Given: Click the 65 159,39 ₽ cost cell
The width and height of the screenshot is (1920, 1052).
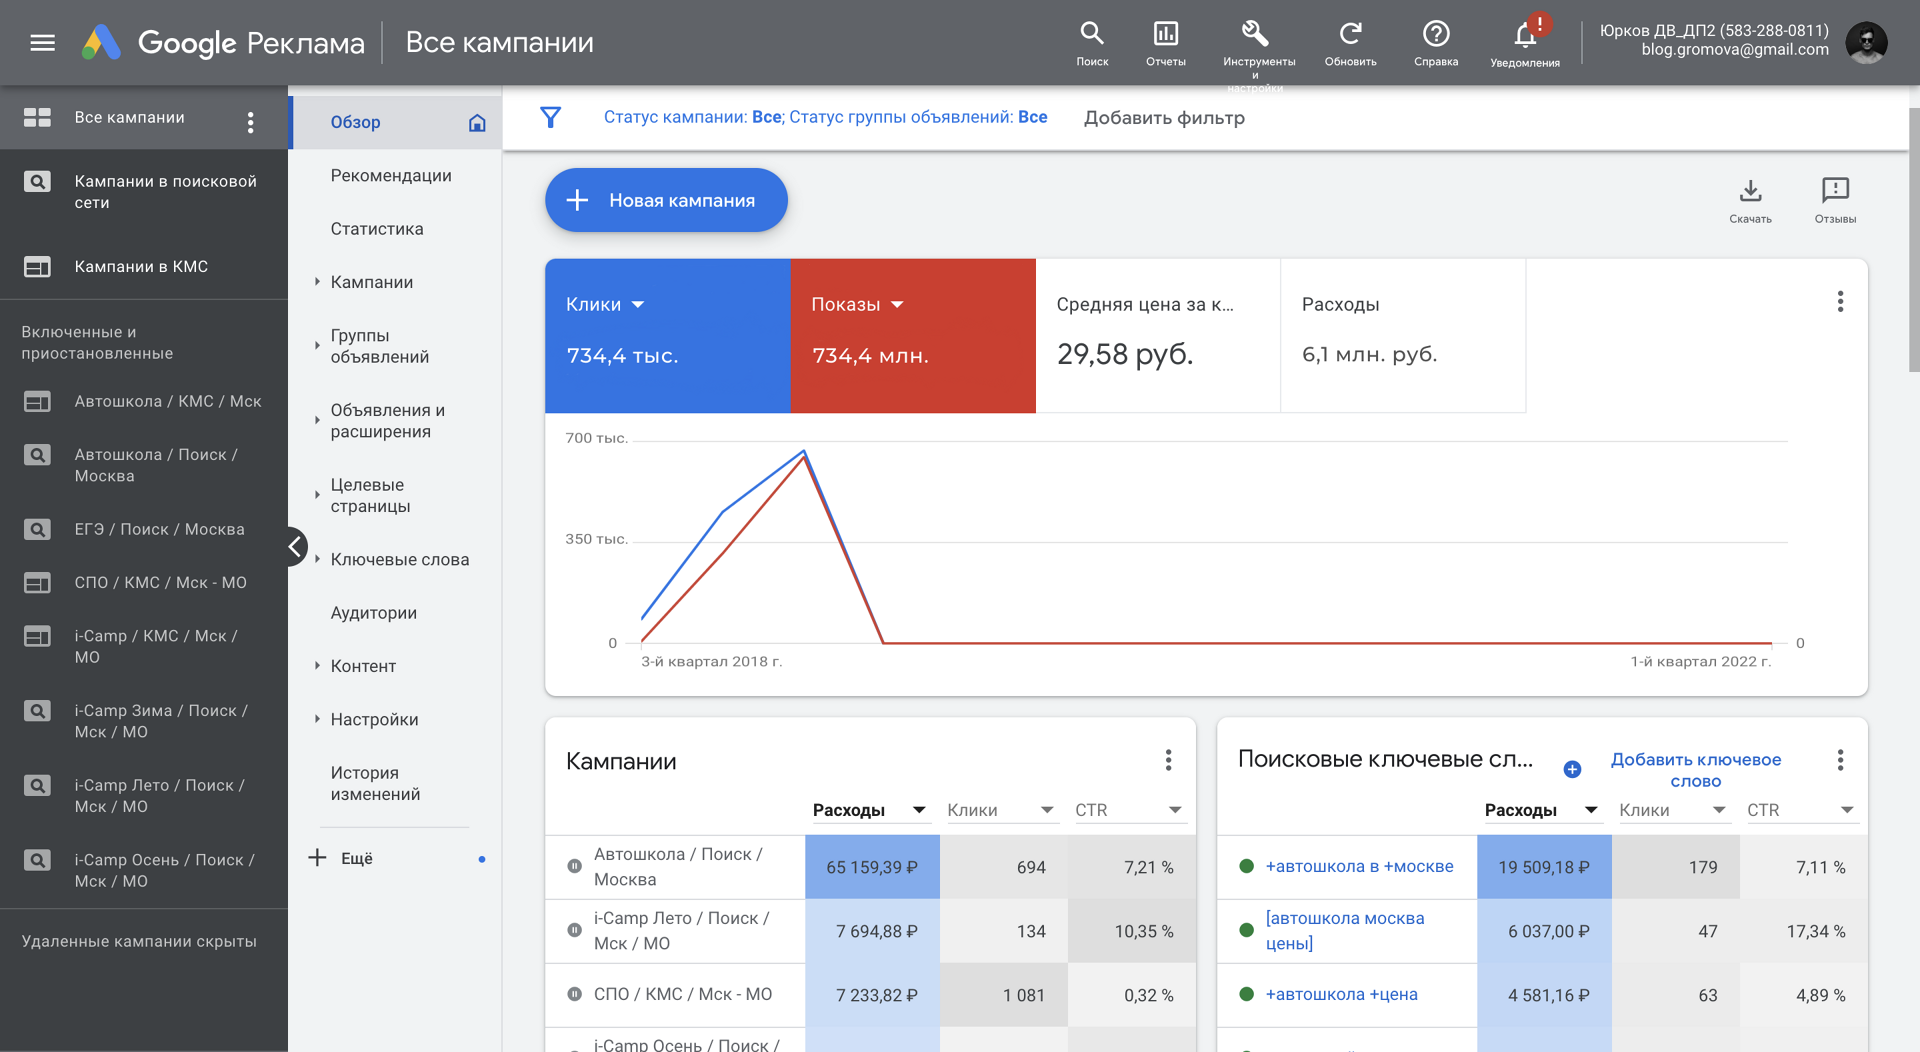Looking at the screenshot, I should [x=872, y=867].
